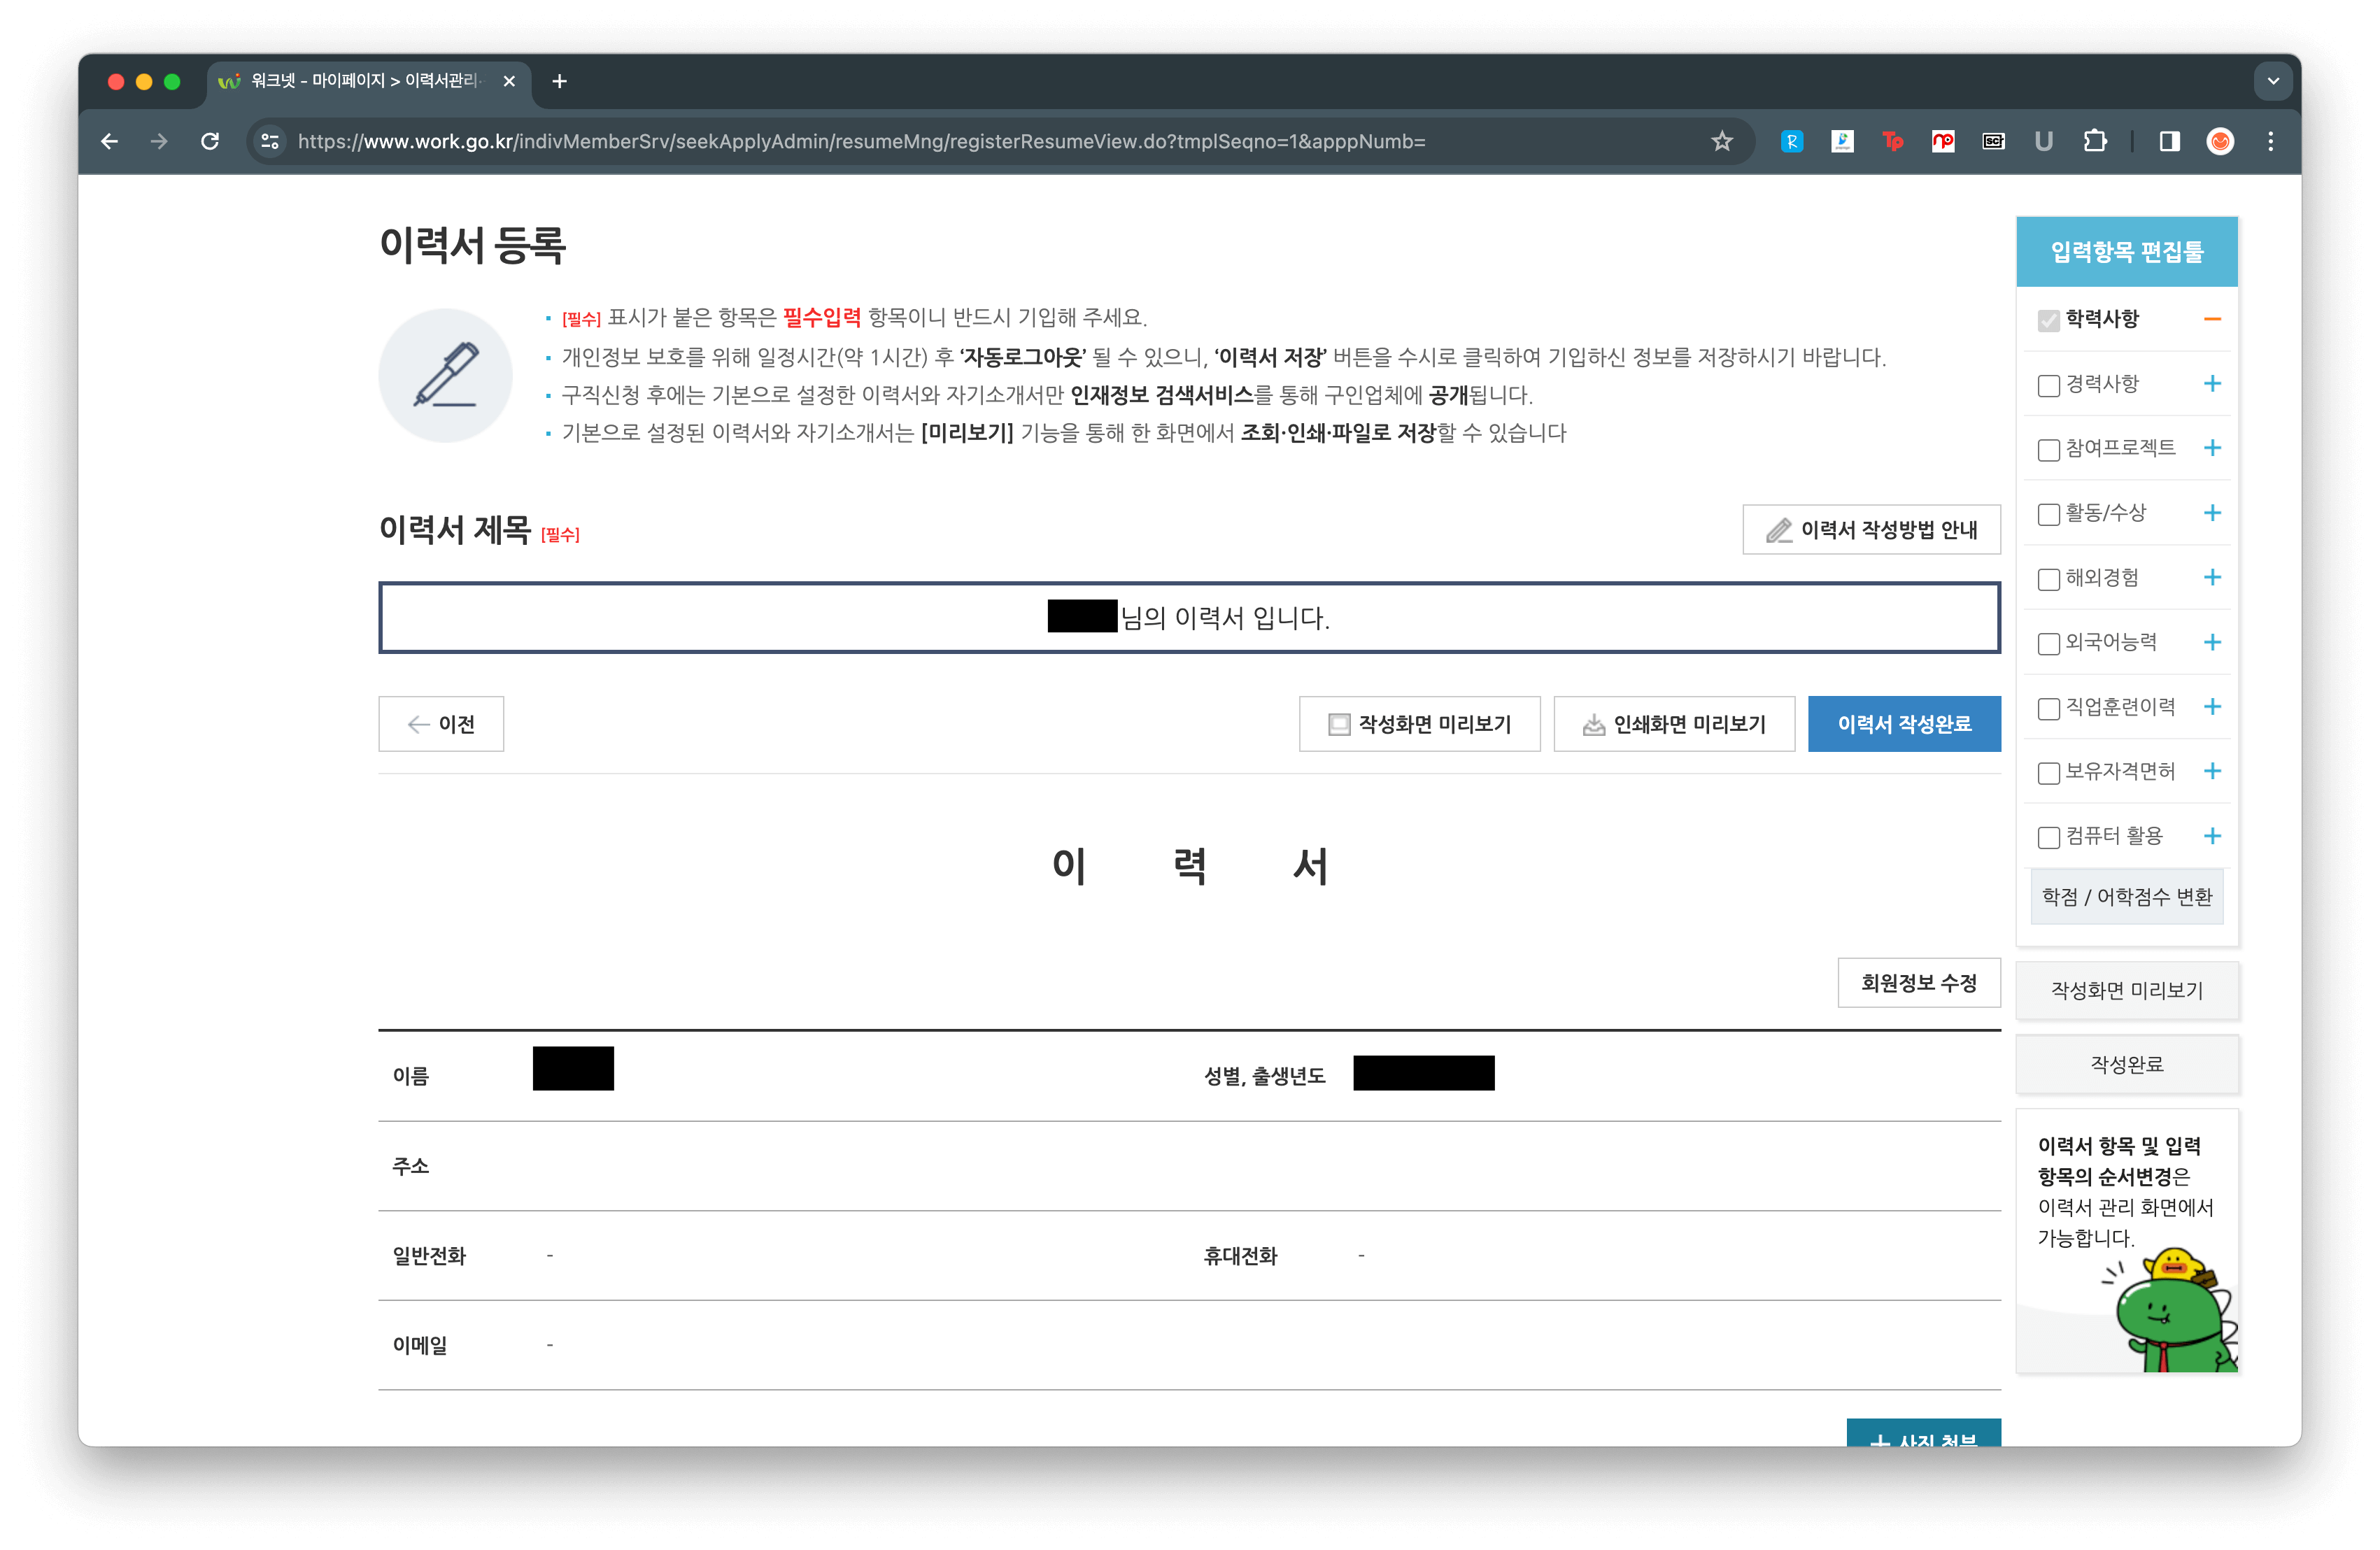Focus the 이력서 제목 input field
2380x1550 pixels.
[1188, 617]
